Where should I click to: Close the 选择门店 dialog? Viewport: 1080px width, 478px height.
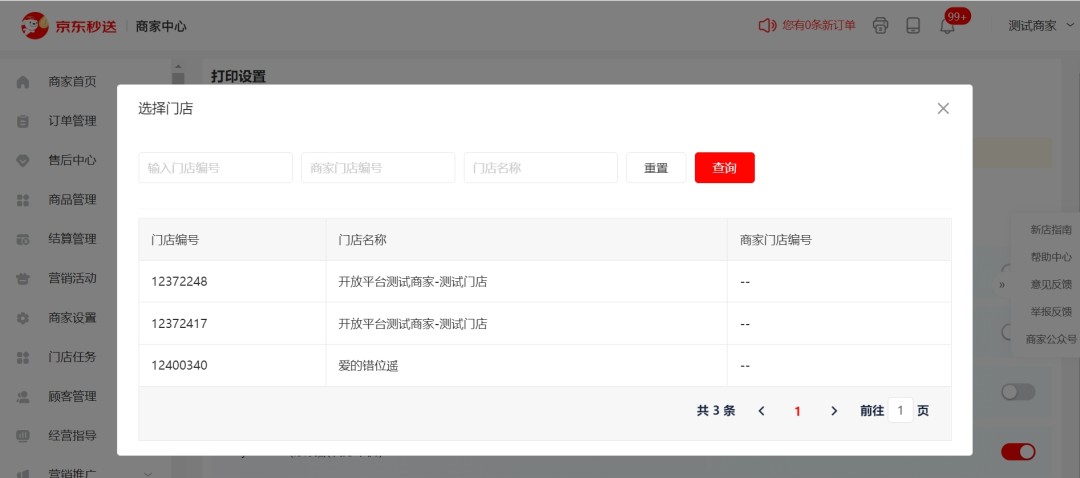[943, 109]
